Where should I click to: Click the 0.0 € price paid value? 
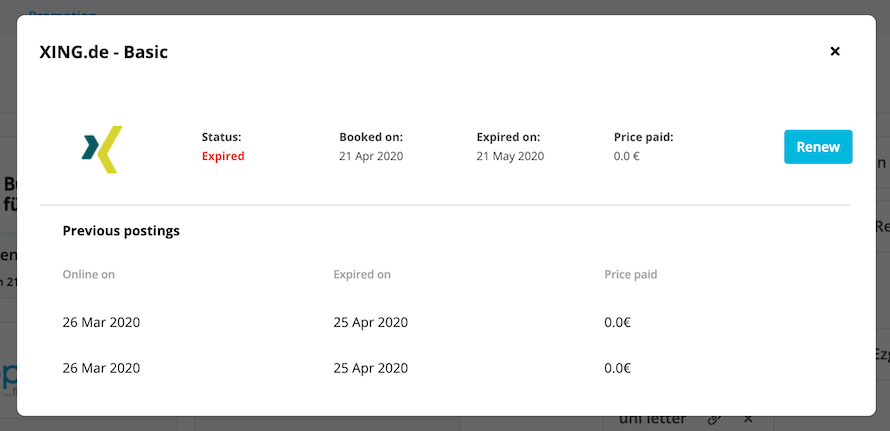pyautogui.click(x=627, y=156)
